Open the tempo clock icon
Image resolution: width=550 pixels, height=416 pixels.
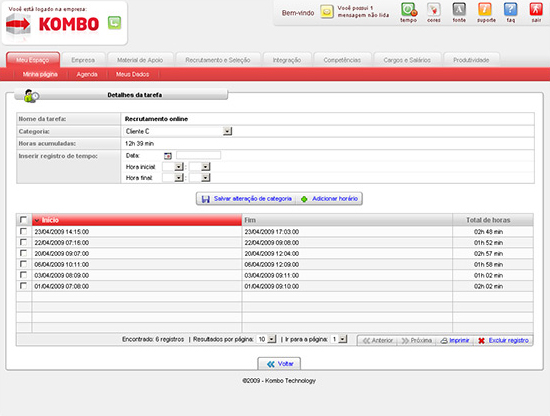(x=409, y=10)
